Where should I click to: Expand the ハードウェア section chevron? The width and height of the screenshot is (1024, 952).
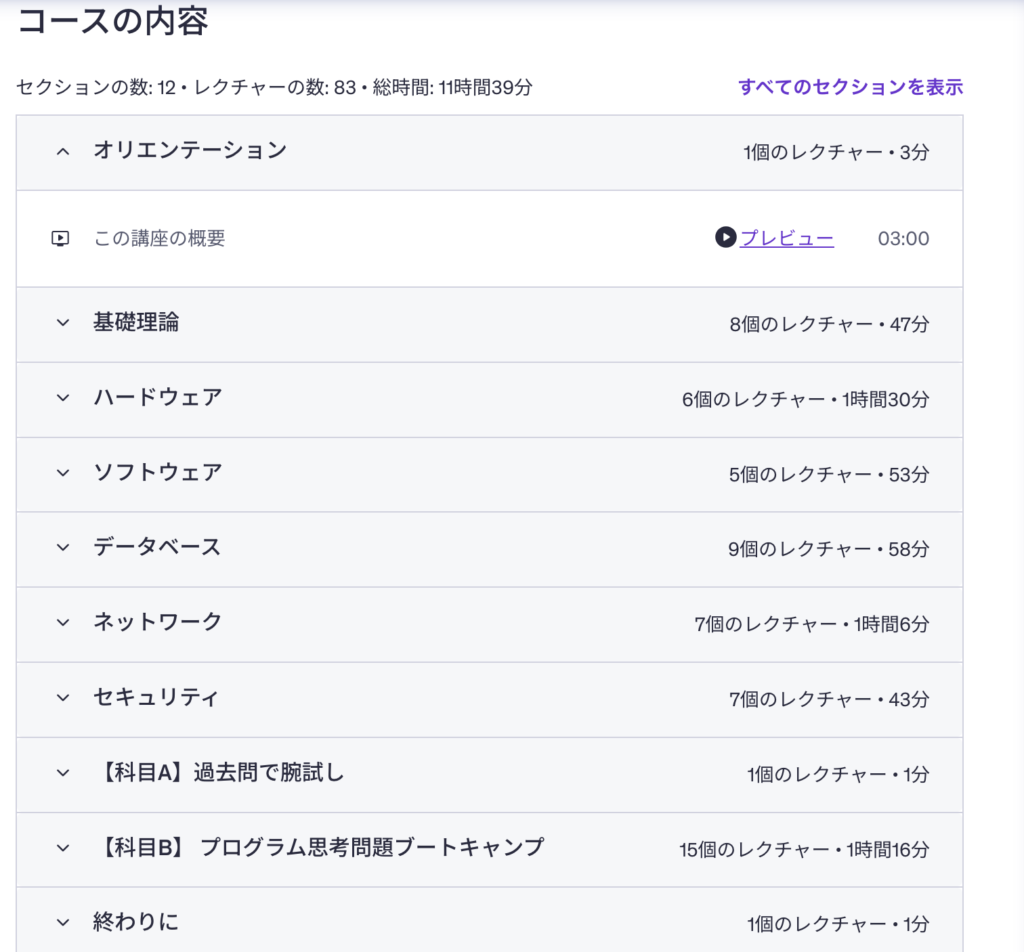63,398
